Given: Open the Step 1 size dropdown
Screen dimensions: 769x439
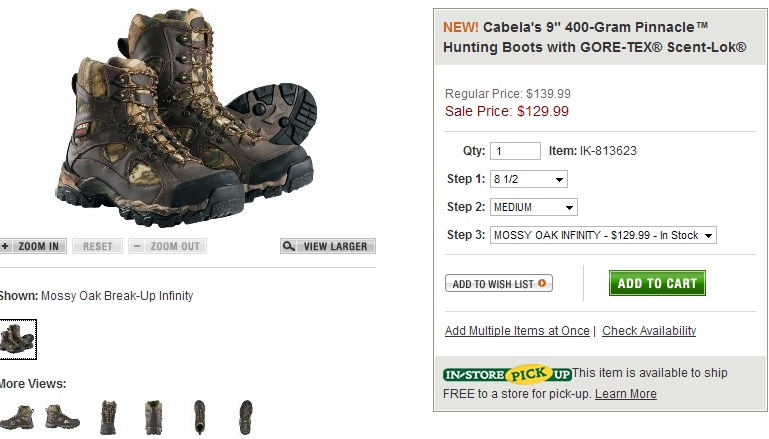Looking at the screenshot, I should (x=529, y=179).
